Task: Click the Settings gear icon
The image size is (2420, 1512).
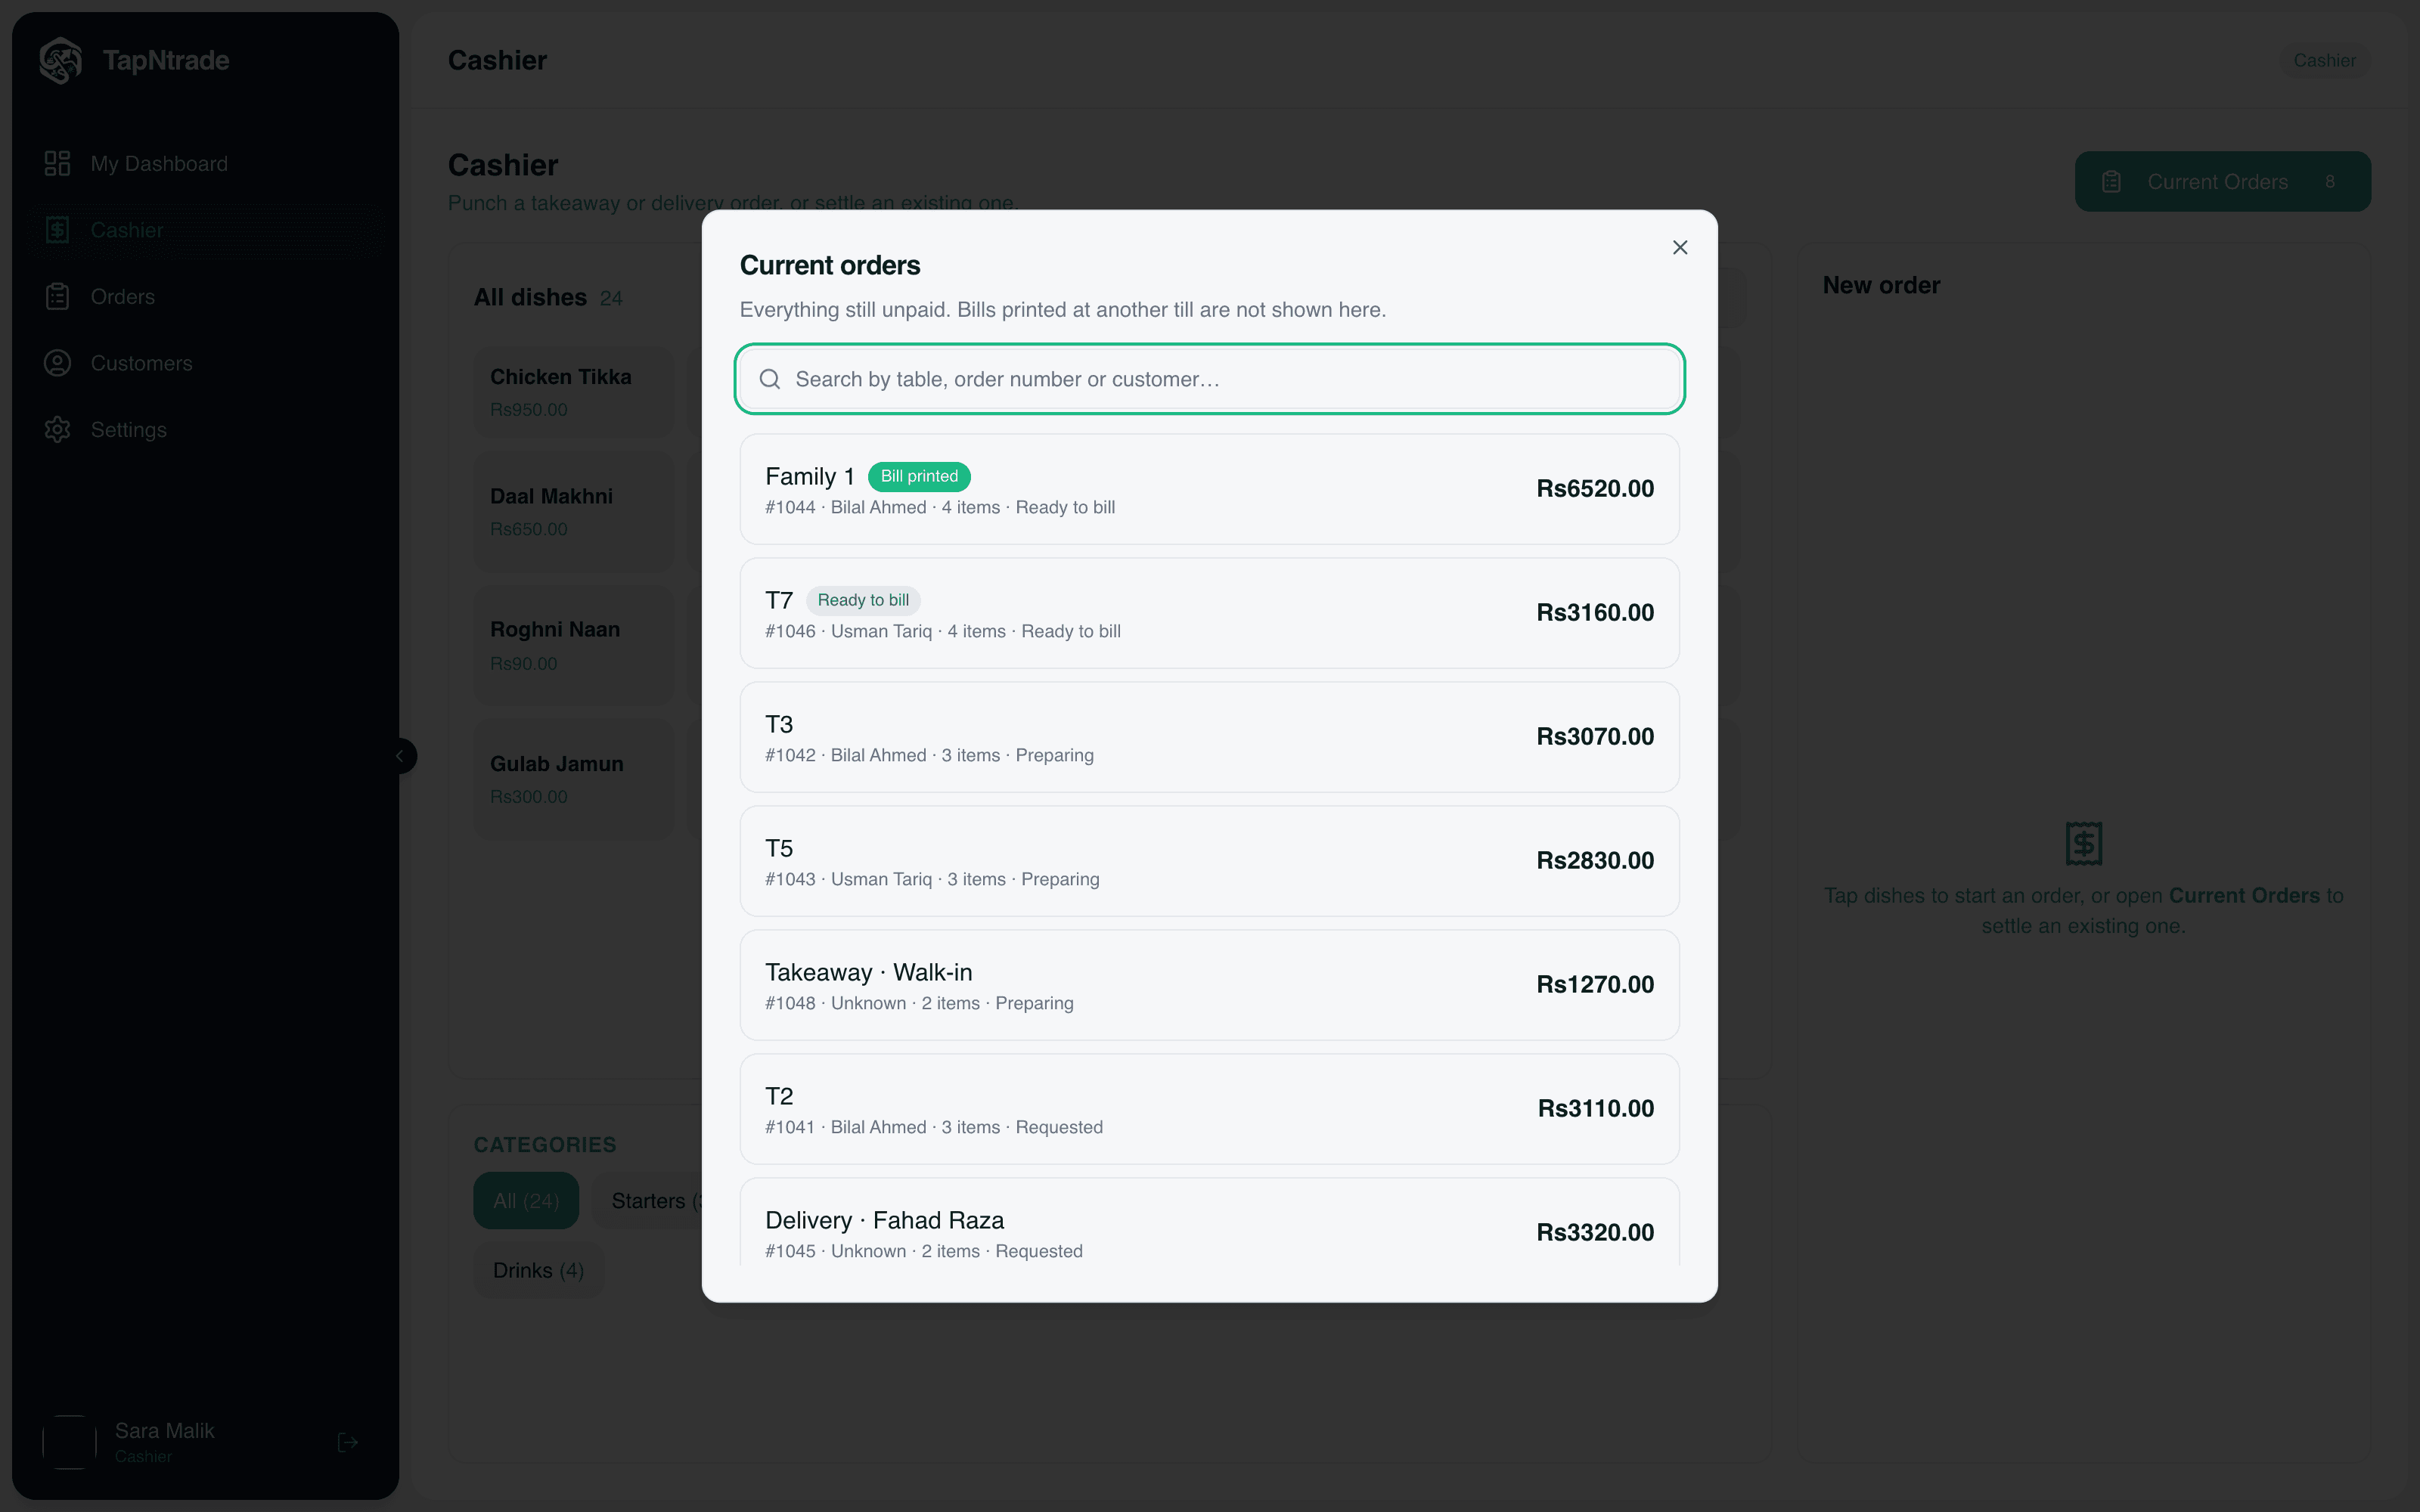Action: [57, 430]
